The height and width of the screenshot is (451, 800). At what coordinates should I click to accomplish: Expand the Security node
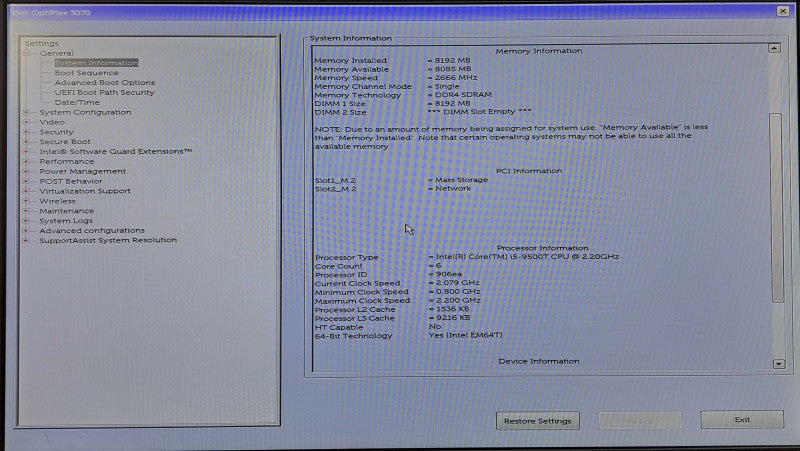point(27,132)
